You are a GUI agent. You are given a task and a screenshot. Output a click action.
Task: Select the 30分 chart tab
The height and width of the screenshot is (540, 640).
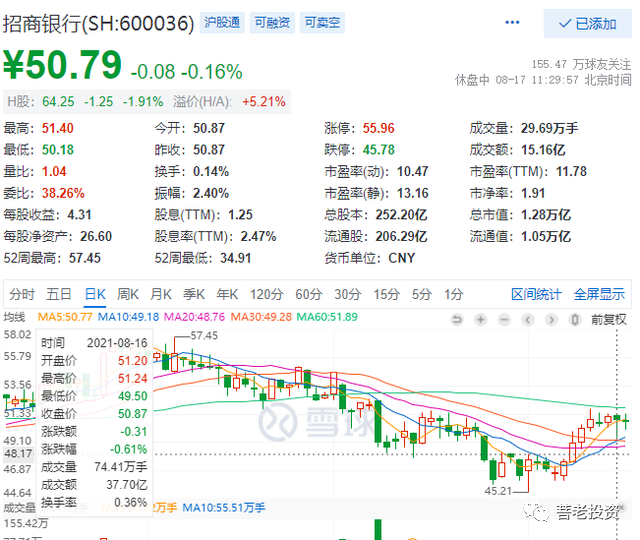click(x=348, y=294)
